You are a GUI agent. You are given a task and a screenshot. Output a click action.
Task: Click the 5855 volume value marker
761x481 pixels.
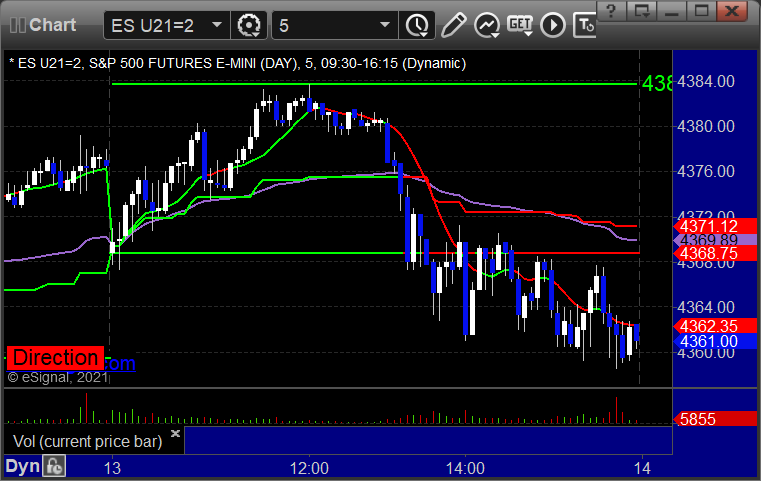(715, 419)
